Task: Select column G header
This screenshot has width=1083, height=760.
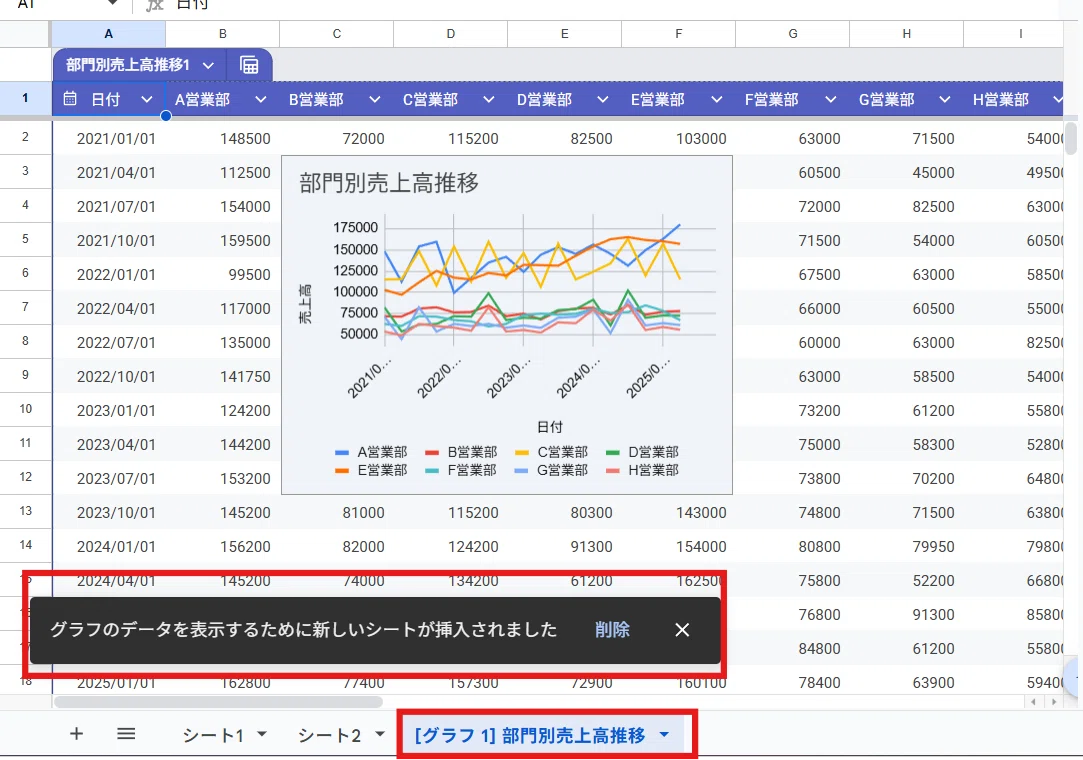Action: pos(792,34)
